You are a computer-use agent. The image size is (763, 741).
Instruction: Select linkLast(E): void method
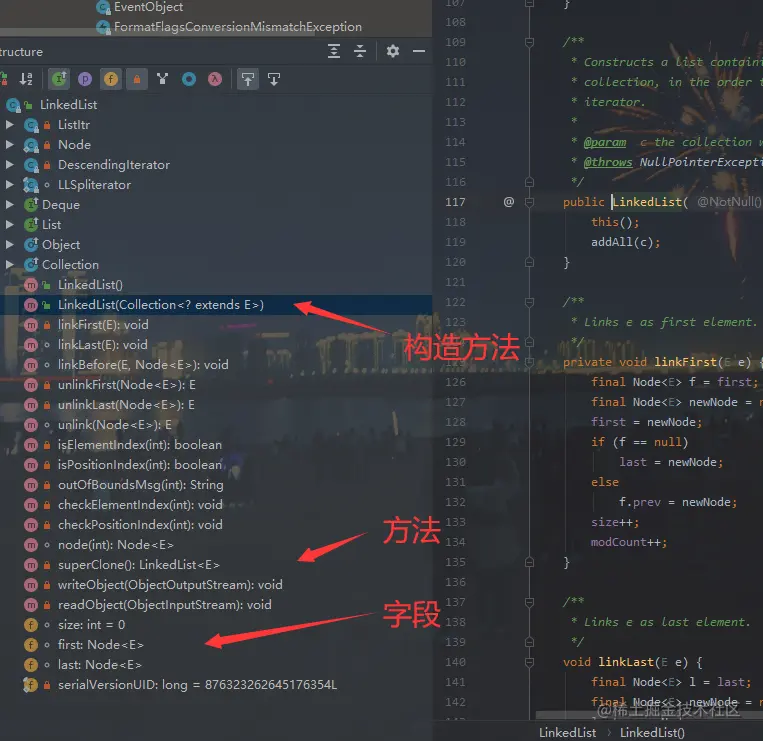pos(103,344)
